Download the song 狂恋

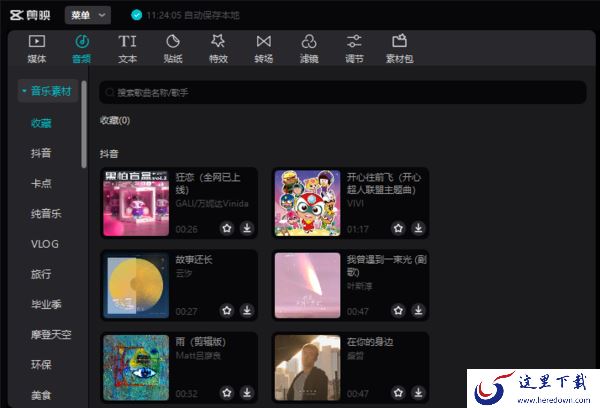(x=247, y=228)
